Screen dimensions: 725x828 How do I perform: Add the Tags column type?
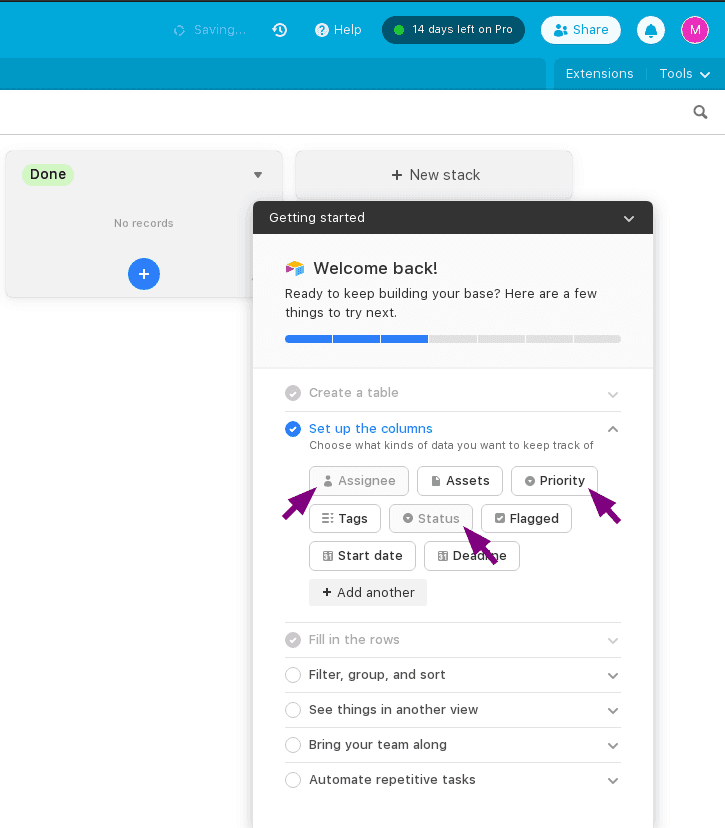344,518
